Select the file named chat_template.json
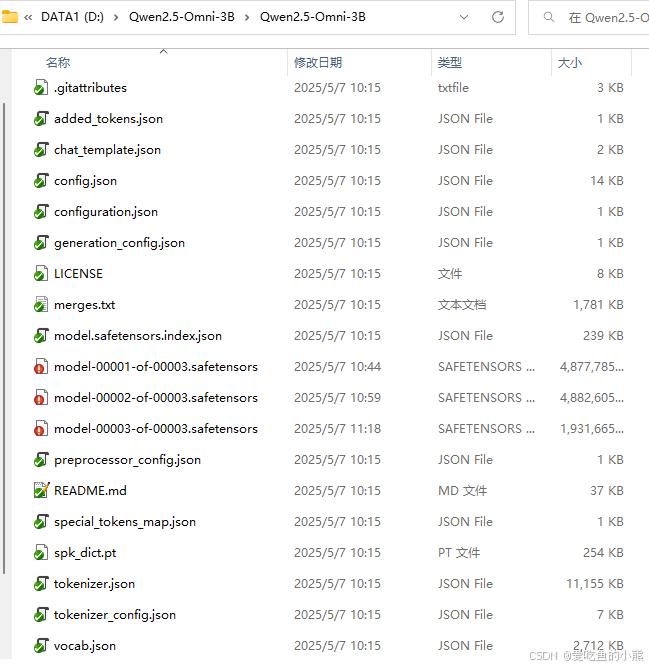The height and width of the screenshot is (667, 649). point(107,150)
